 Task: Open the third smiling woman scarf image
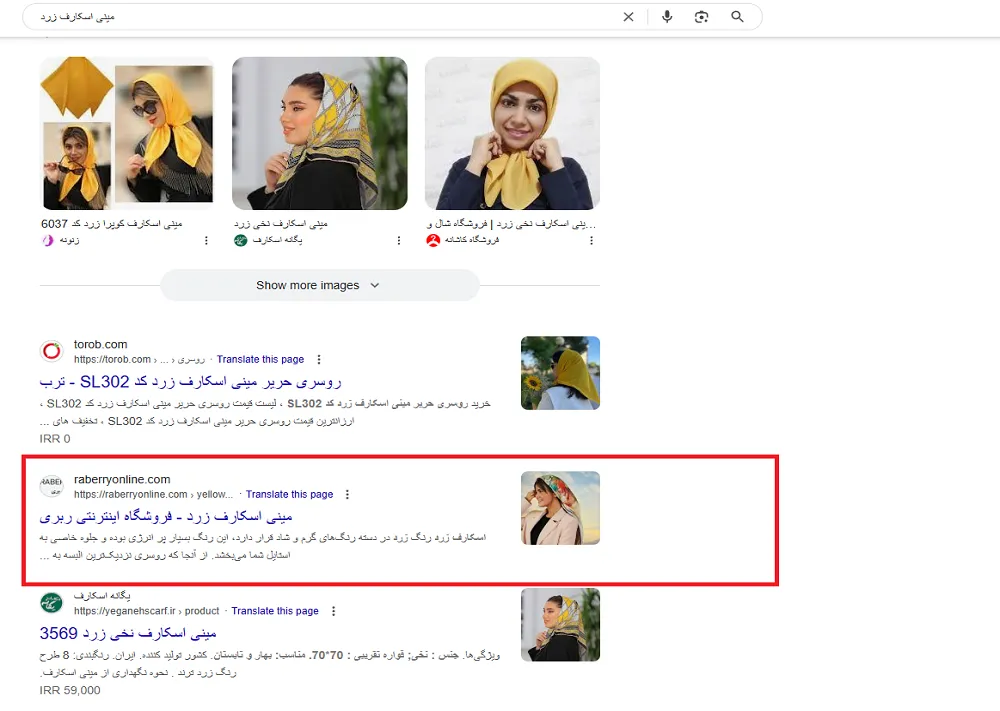(x=512, y=133)
